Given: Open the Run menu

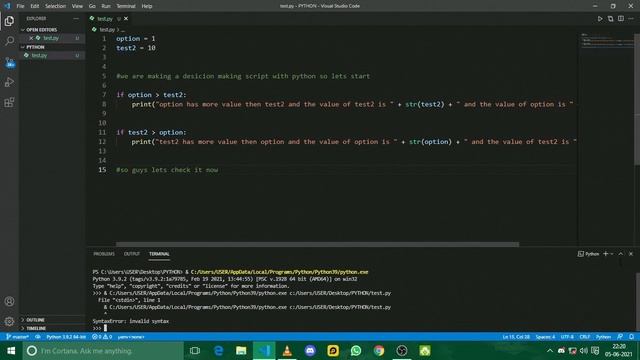Looking at the screenshot, I should tap(106, 6).
